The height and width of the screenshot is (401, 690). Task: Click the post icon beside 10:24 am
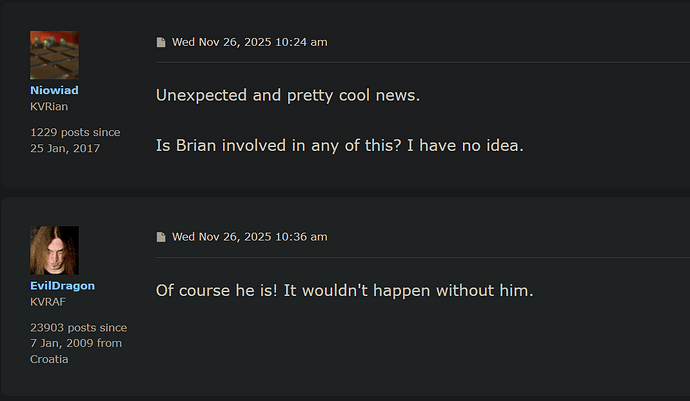pyautogui.click(x=161, y=42)
